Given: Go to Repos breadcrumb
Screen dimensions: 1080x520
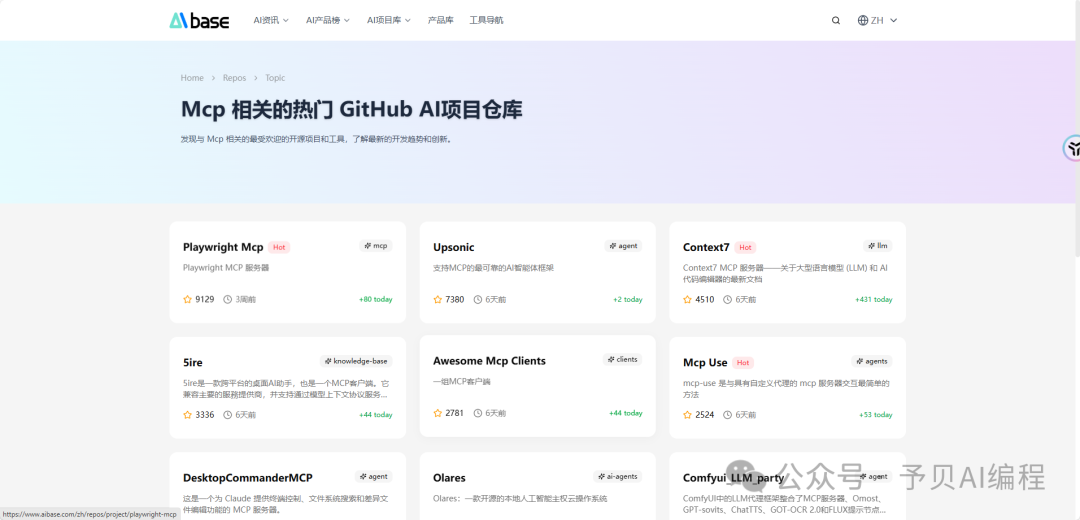Looking at the screenshot, I should (x=234, y=78).
